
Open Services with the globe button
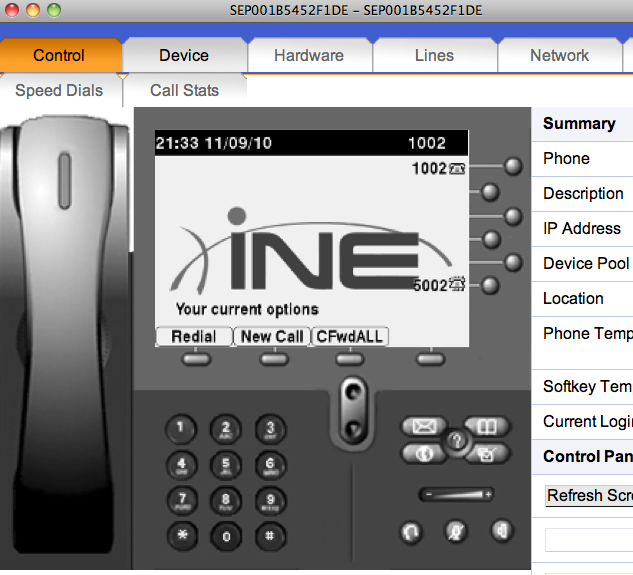click(424, 454)
